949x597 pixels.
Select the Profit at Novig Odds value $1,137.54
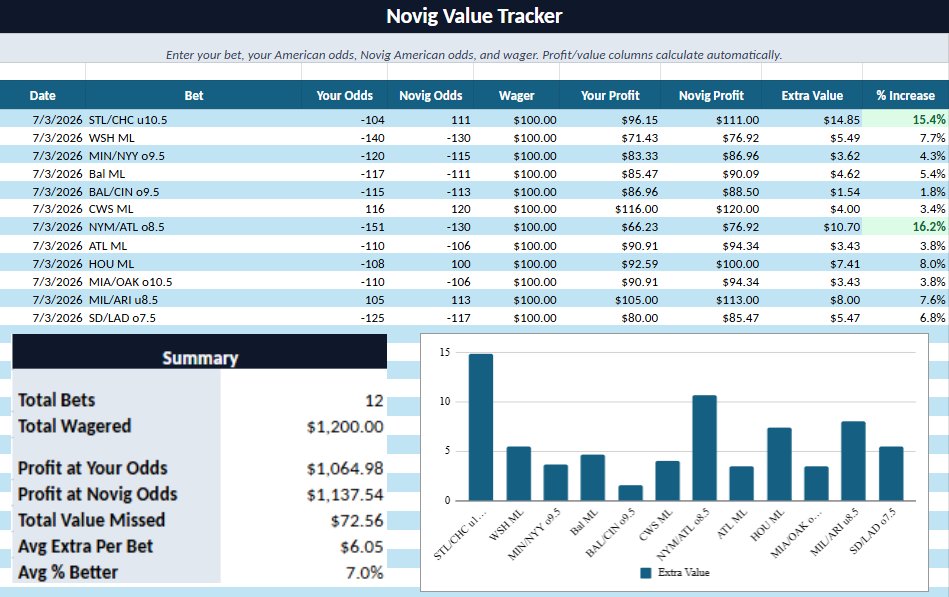[x=345, y=494]
